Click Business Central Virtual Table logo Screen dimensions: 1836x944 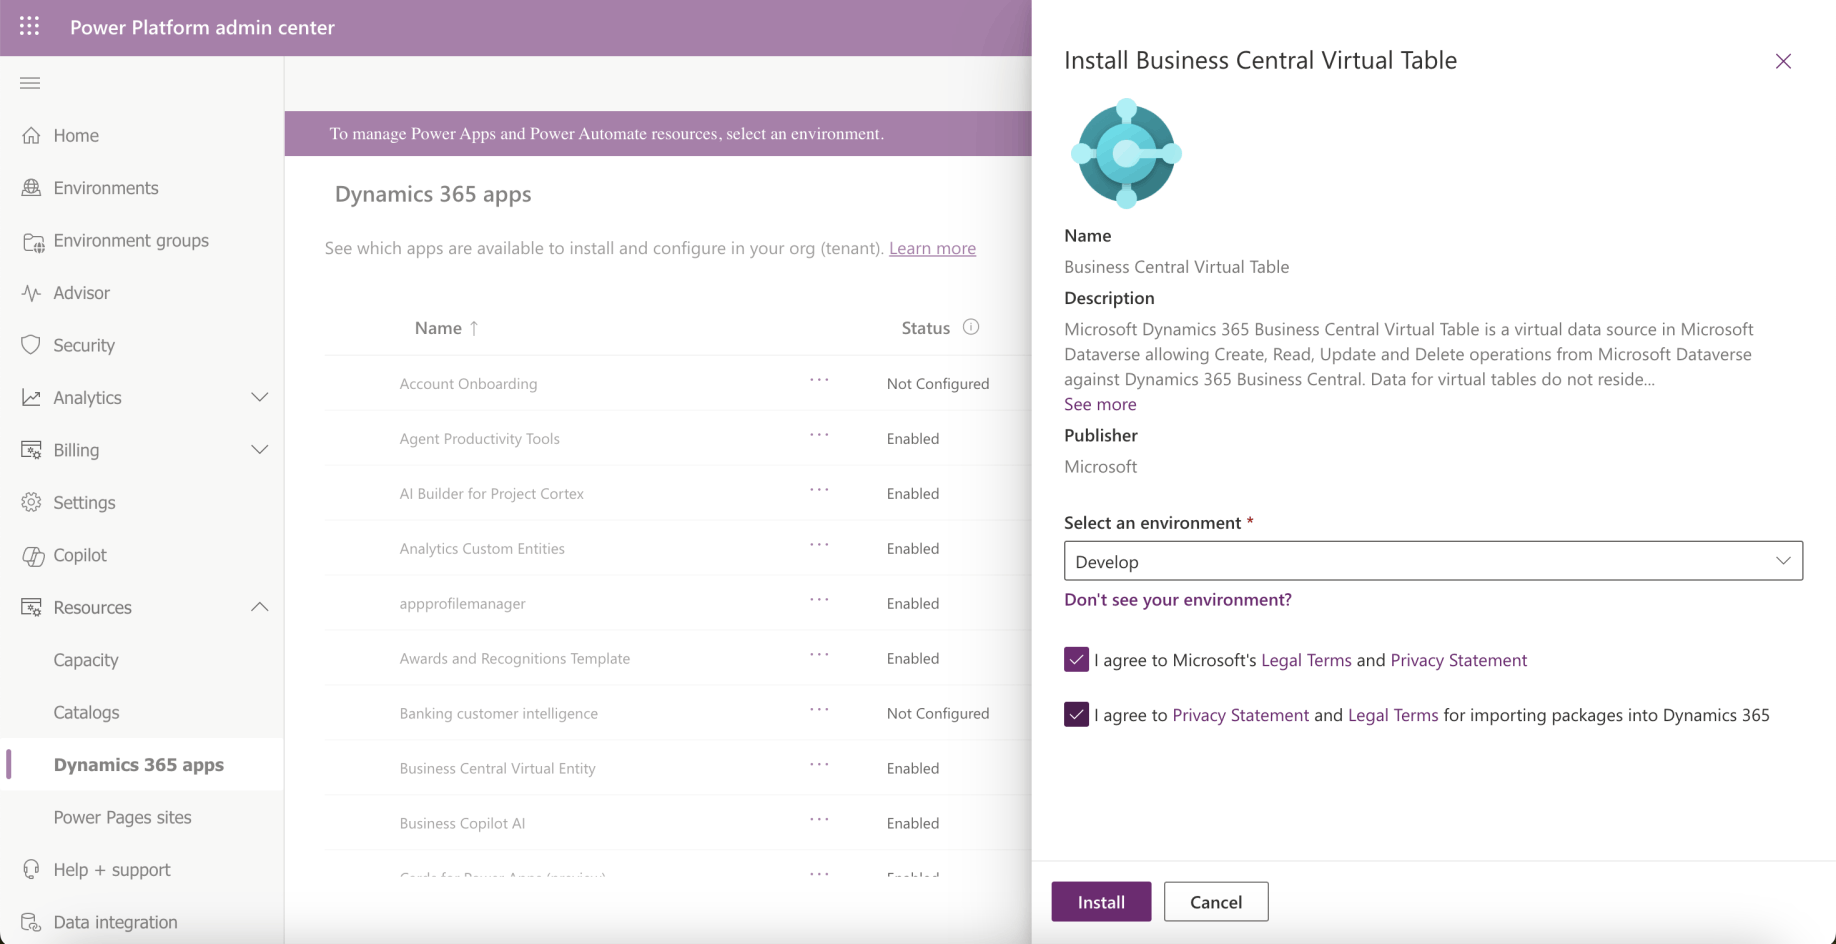[1126, 154]
